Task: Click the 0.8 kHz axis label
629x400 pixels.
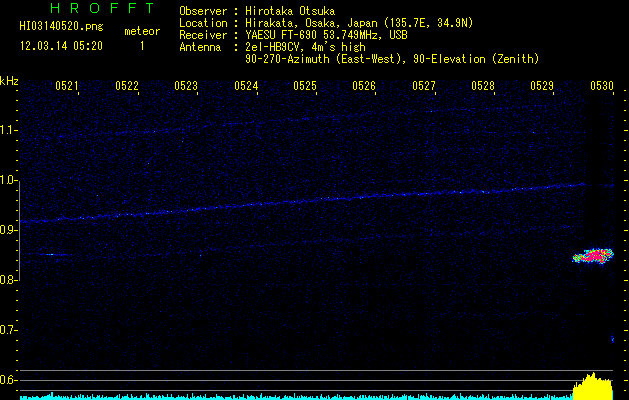Action: 8,280
